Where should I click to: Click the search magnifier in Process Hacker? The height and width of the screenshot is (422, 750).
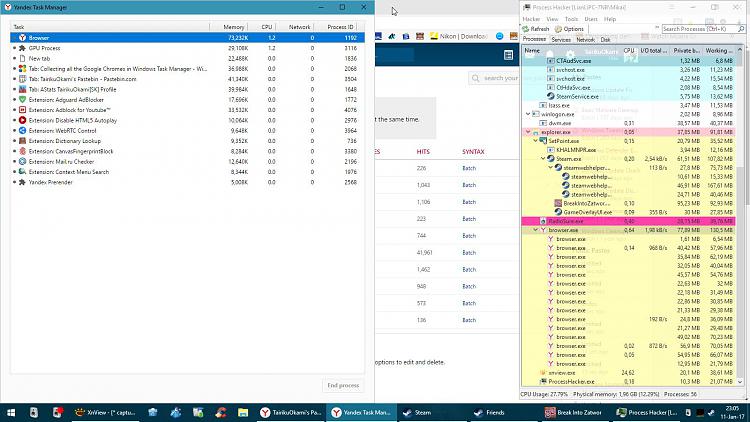pos(741,29)
